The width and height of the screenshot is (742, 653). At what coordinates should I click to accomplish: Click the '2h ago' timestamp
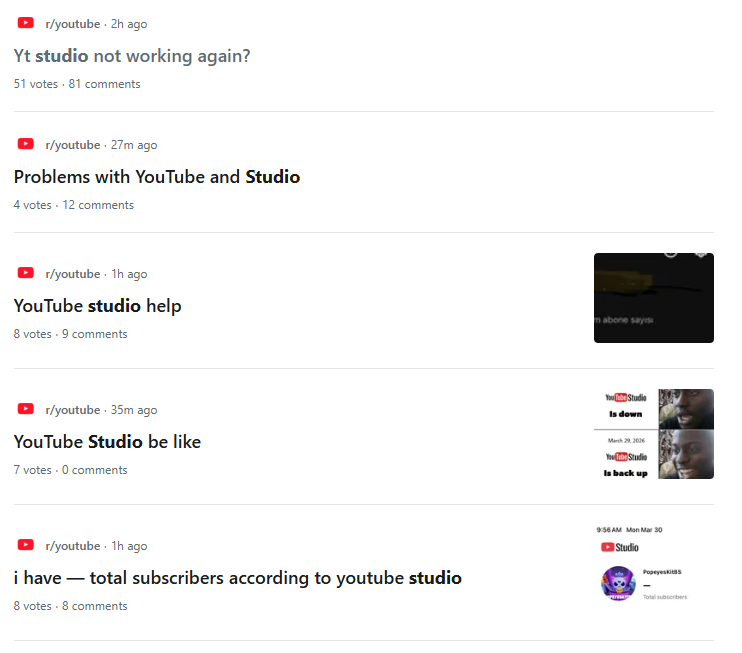point(129,24)
